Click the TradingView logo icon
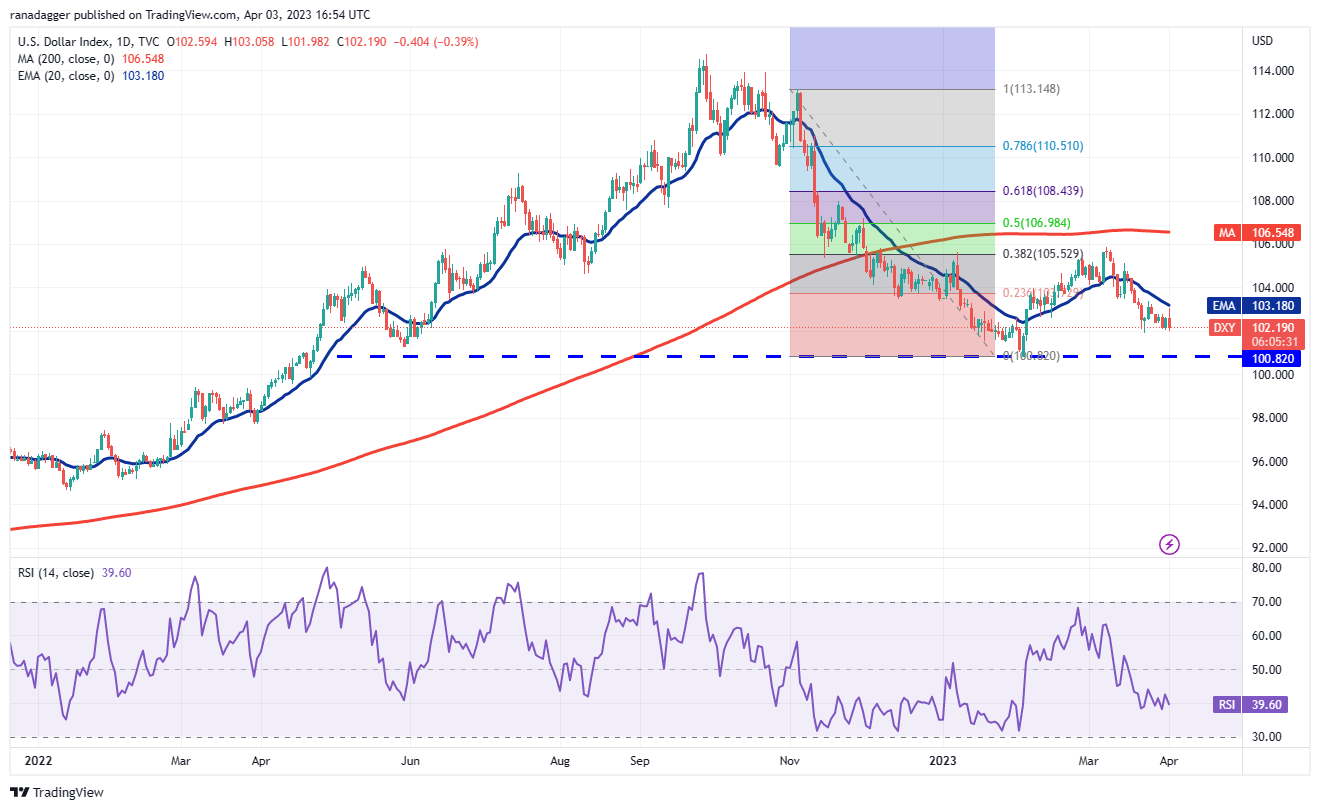Screen dimensions: 1320x810 coord(22,792)
